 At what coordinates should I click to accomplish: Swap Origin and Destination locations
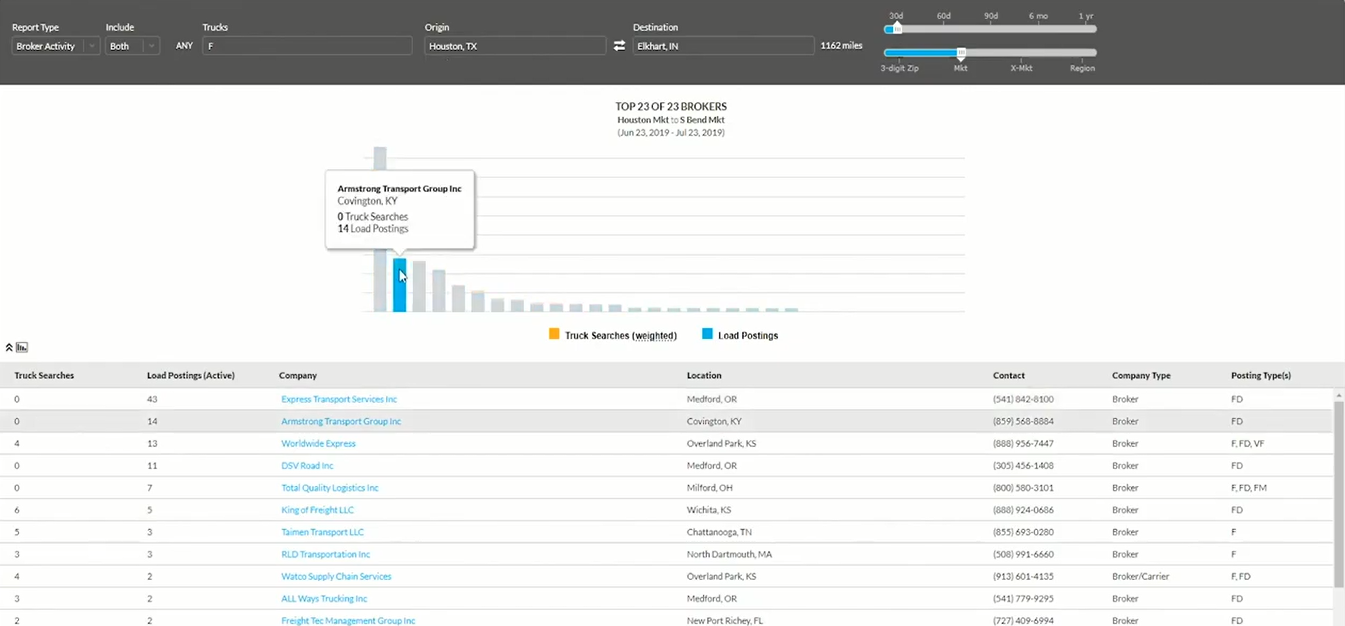click(619, 45)
